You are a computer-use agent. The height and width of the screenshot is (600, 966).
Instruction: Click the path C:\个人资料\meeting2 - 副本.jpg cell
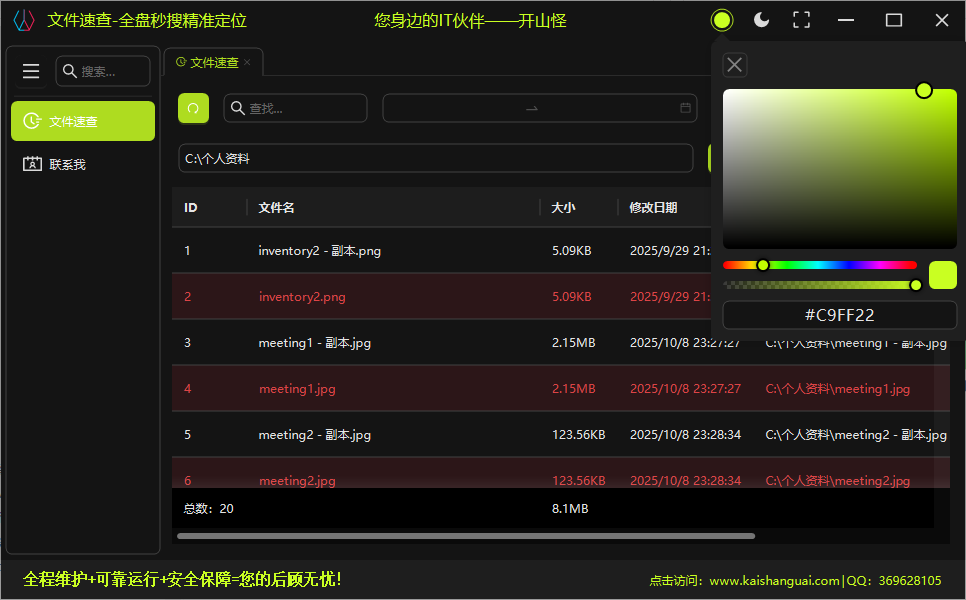point(856,434)
